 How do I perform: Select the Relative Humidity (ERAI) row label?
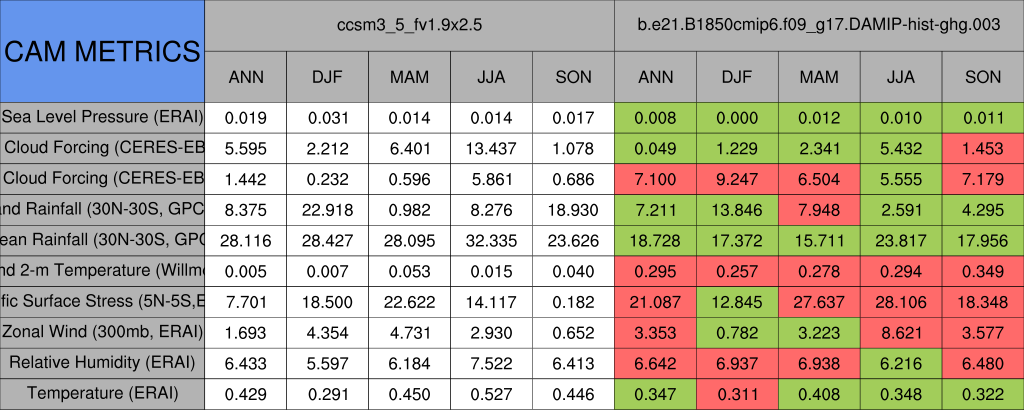[102, 363]
